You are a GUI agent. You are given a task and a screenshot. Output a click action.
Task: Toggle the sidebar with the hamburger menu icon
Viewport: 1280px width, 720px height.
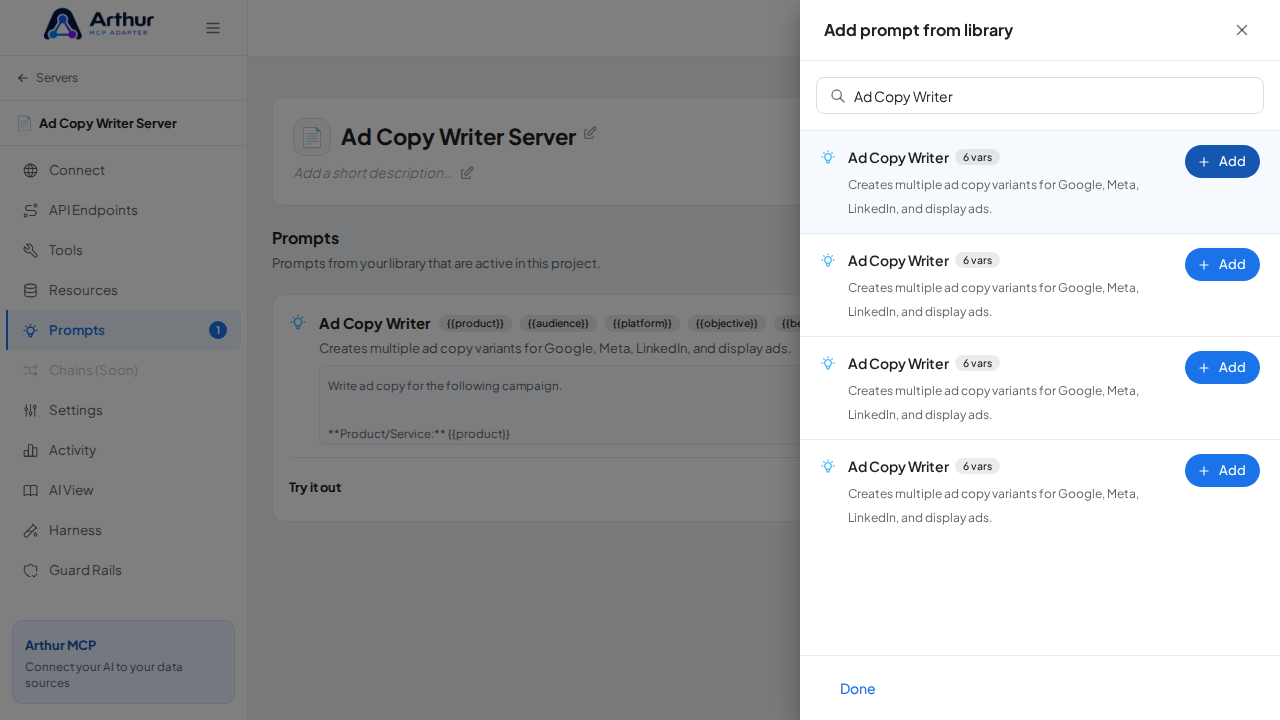tap(213, 28)
